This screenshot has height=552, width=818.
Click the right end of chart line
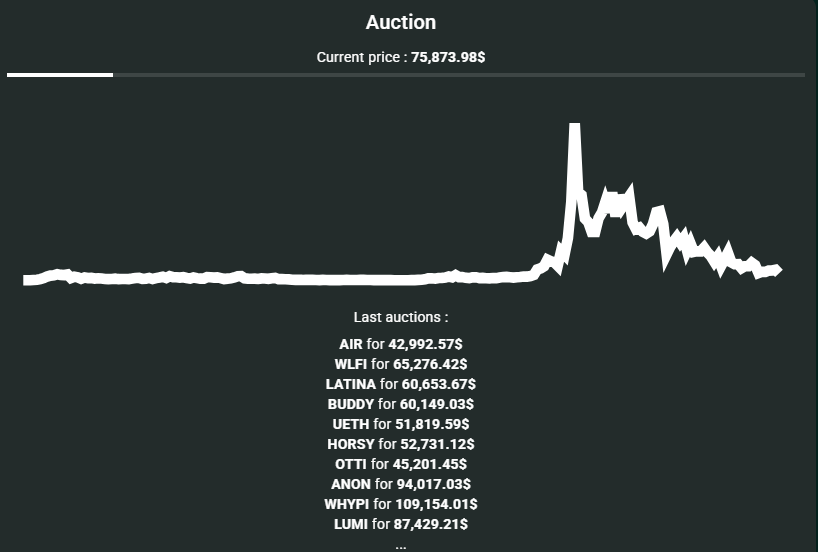[x=778, y=269]
